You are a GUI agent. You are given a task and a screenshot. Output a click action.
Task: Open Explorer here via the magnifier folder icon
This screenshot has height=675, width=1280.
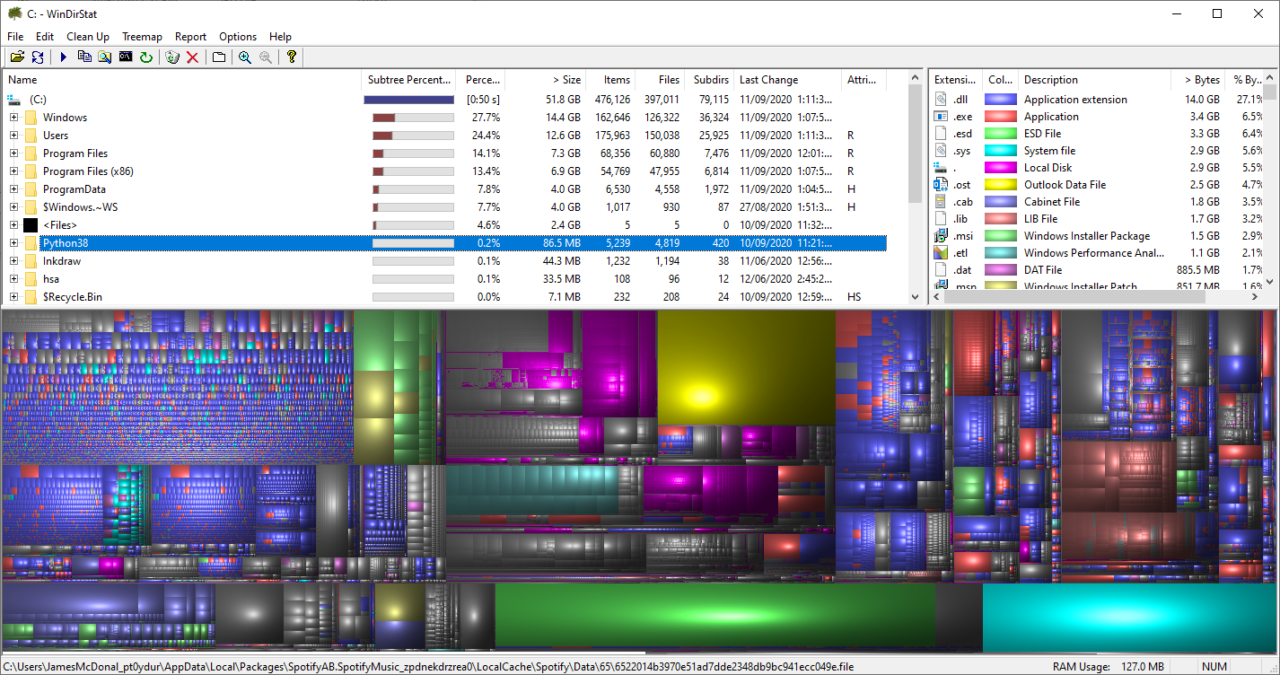click(105, 57)
